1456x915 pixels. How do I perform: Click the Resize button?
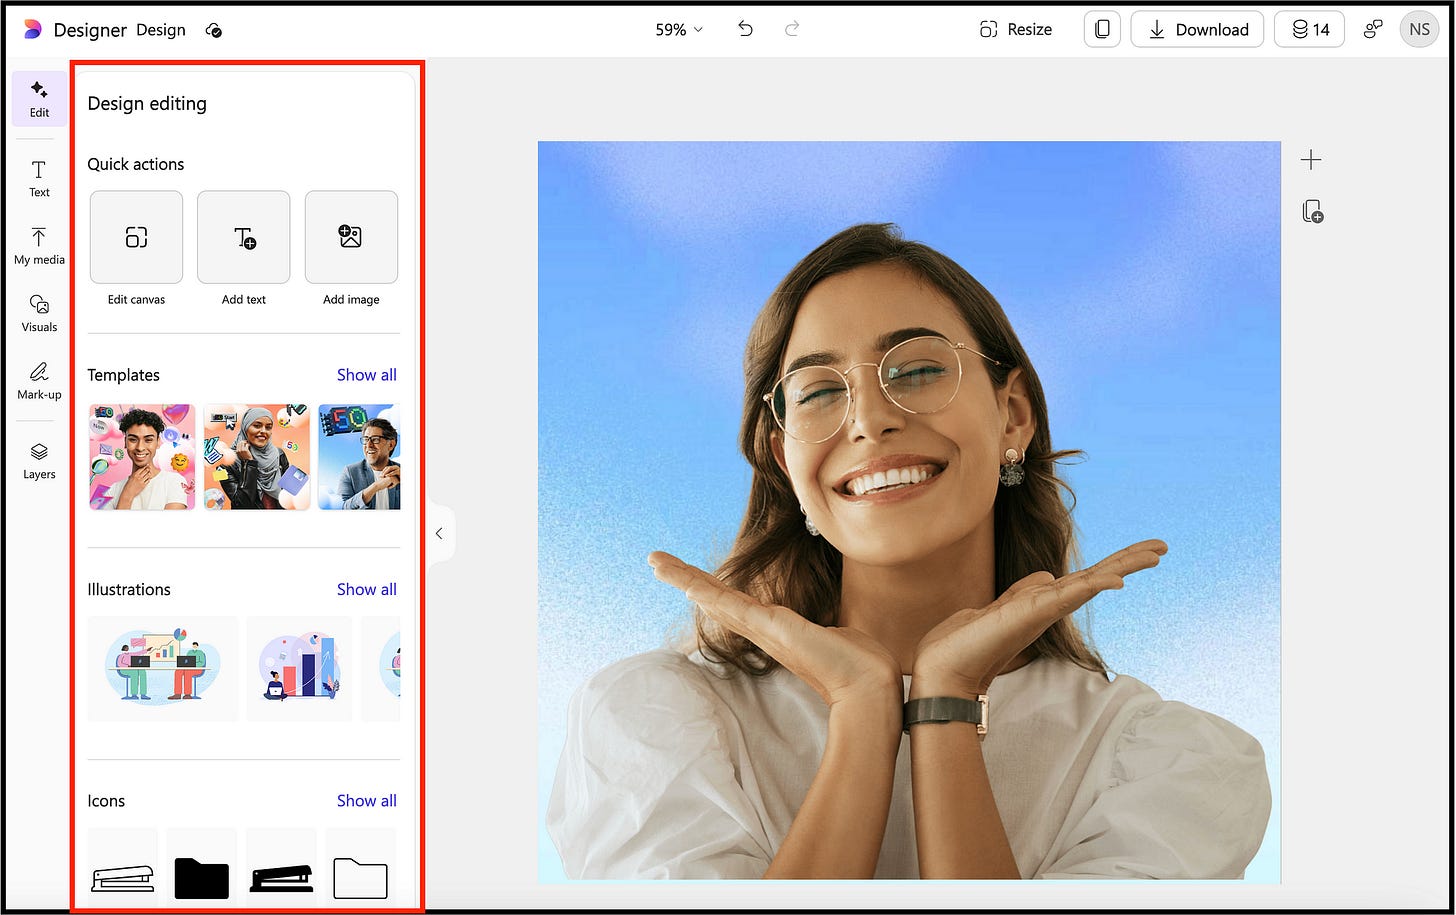click(x=1016, y=29)
